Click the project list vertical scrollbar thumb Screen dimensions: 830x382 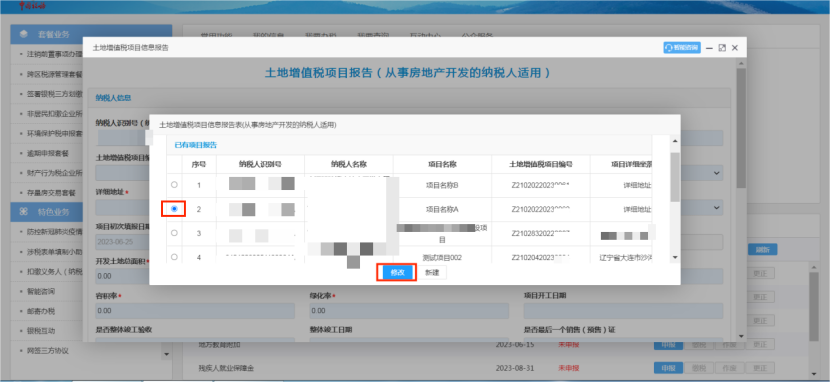(674, 177)
